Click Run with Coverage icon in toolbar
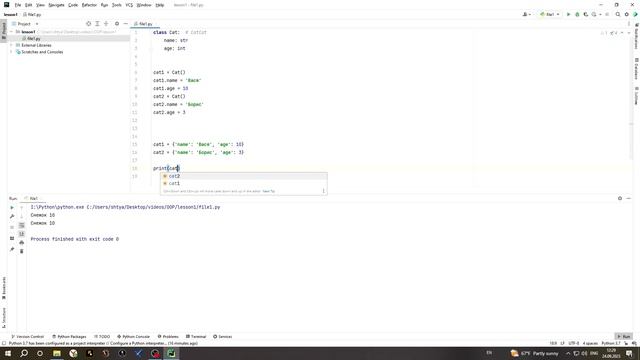The height and width of the screenshot is (360, 640). [x=586, y=14]
